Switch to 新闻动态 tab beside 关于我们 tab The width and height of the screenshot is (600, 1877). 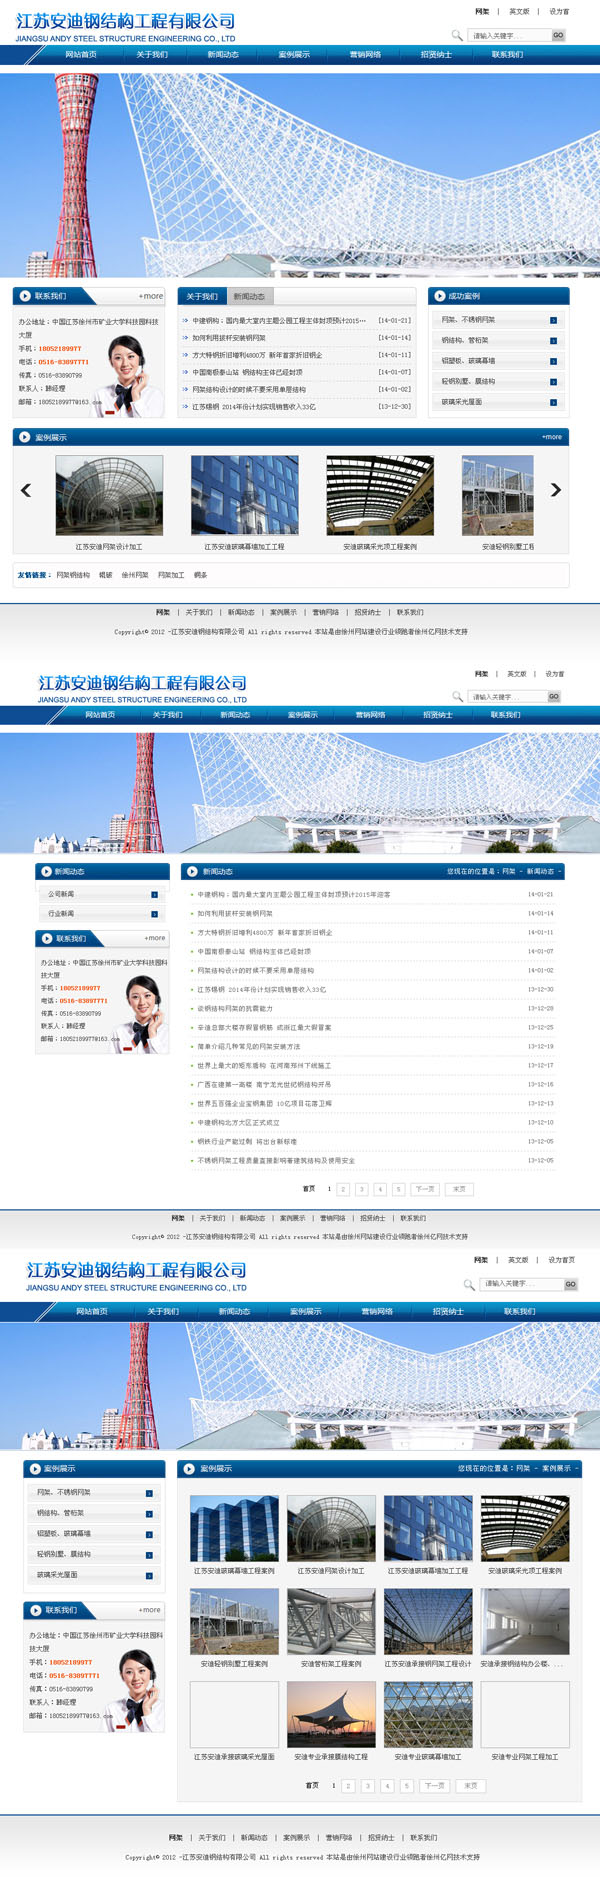click(249, 297)
